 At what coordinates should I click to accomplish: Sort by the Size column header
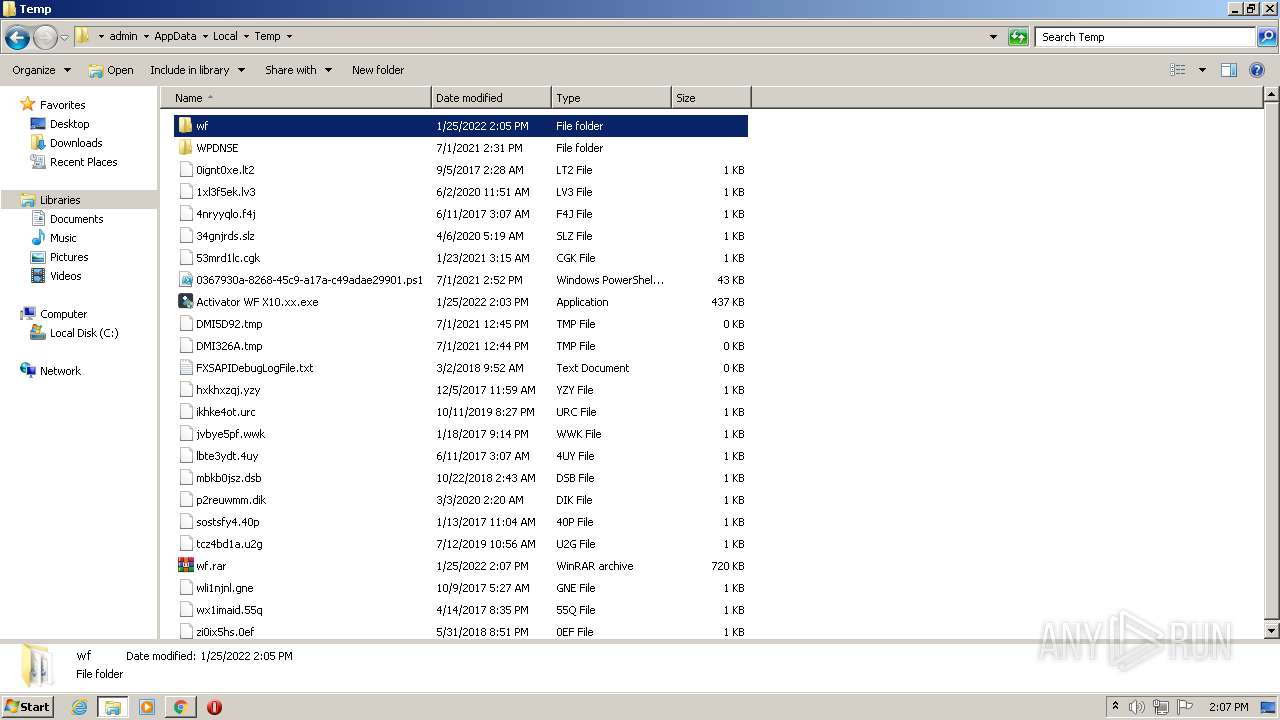pos(711,98)
